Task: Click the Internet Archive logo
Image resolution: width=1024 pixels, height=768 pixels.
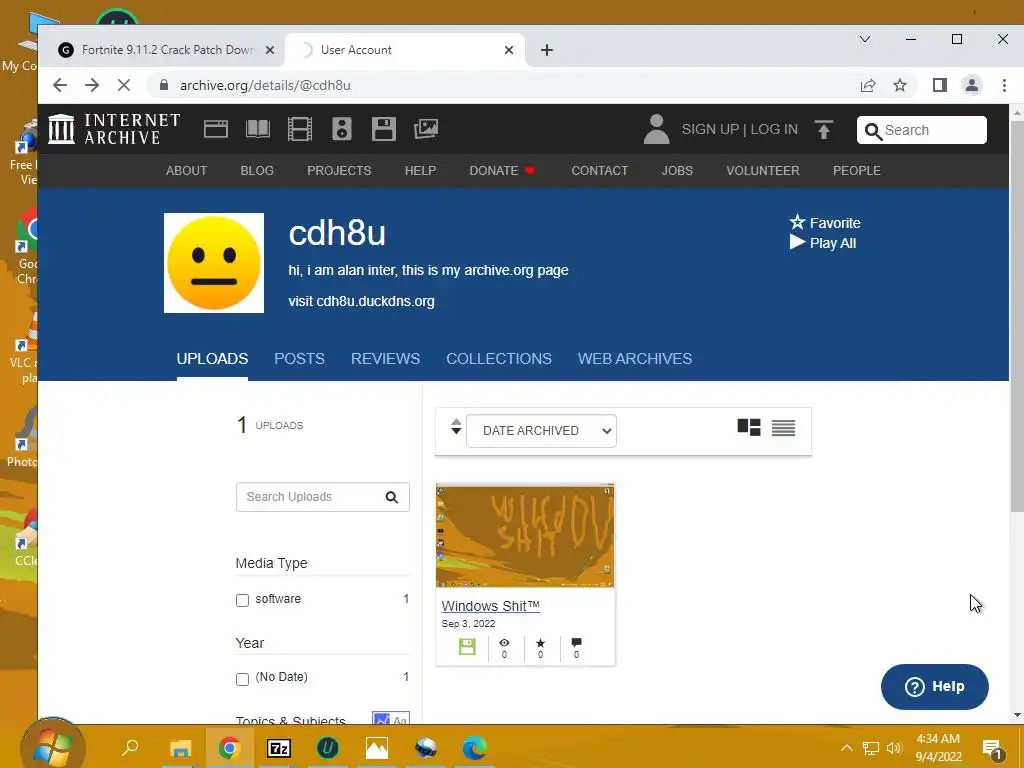Action: pos(114,129)
